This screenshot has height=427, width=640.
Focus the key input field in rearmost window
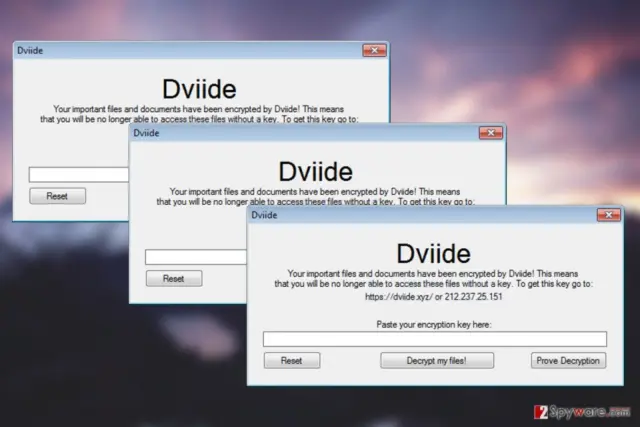(x=79, y=175)
